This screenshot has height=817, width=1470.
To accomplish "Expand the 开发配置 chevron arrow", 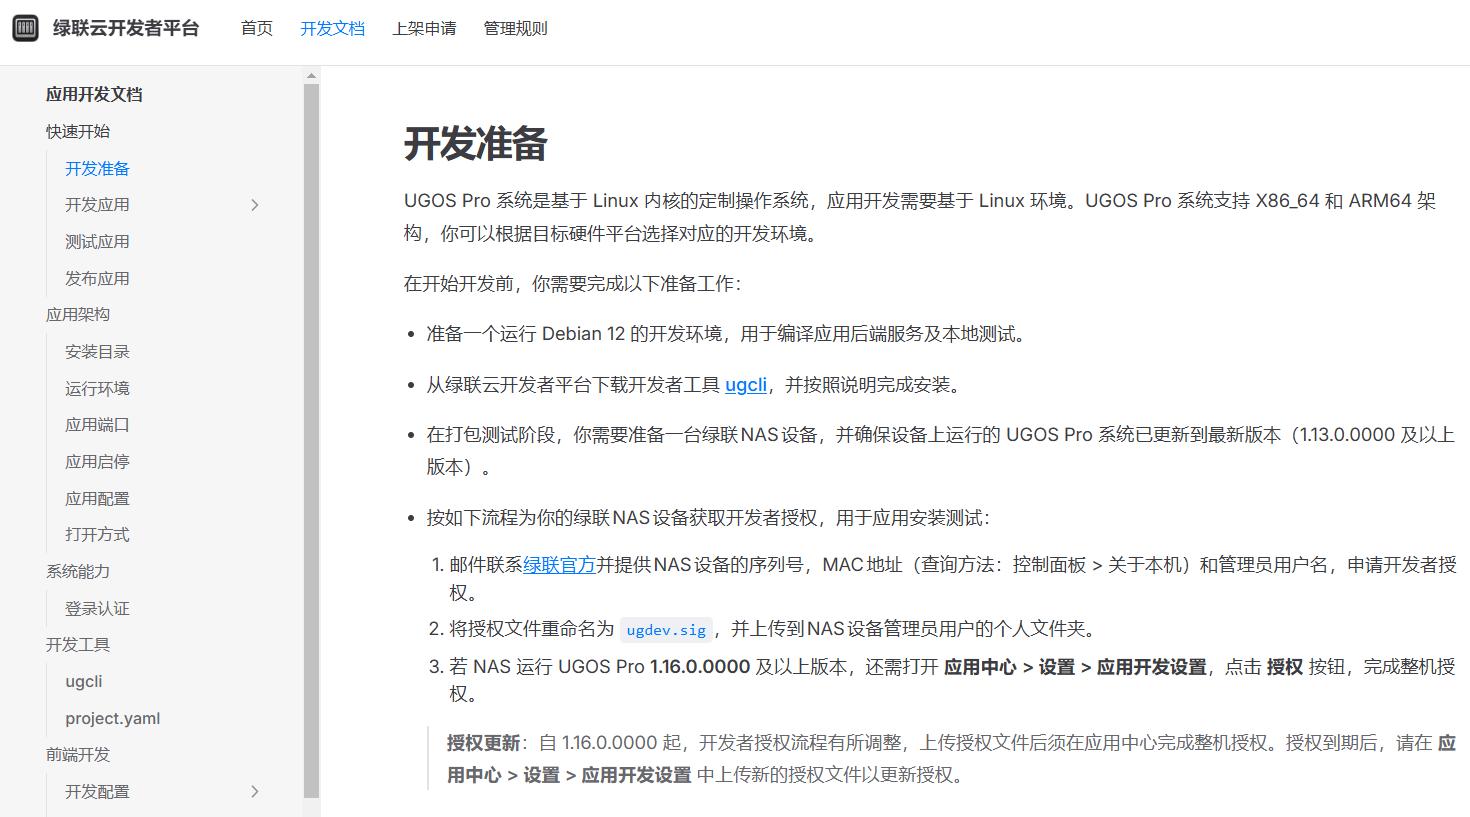I will tap(255, 791).
